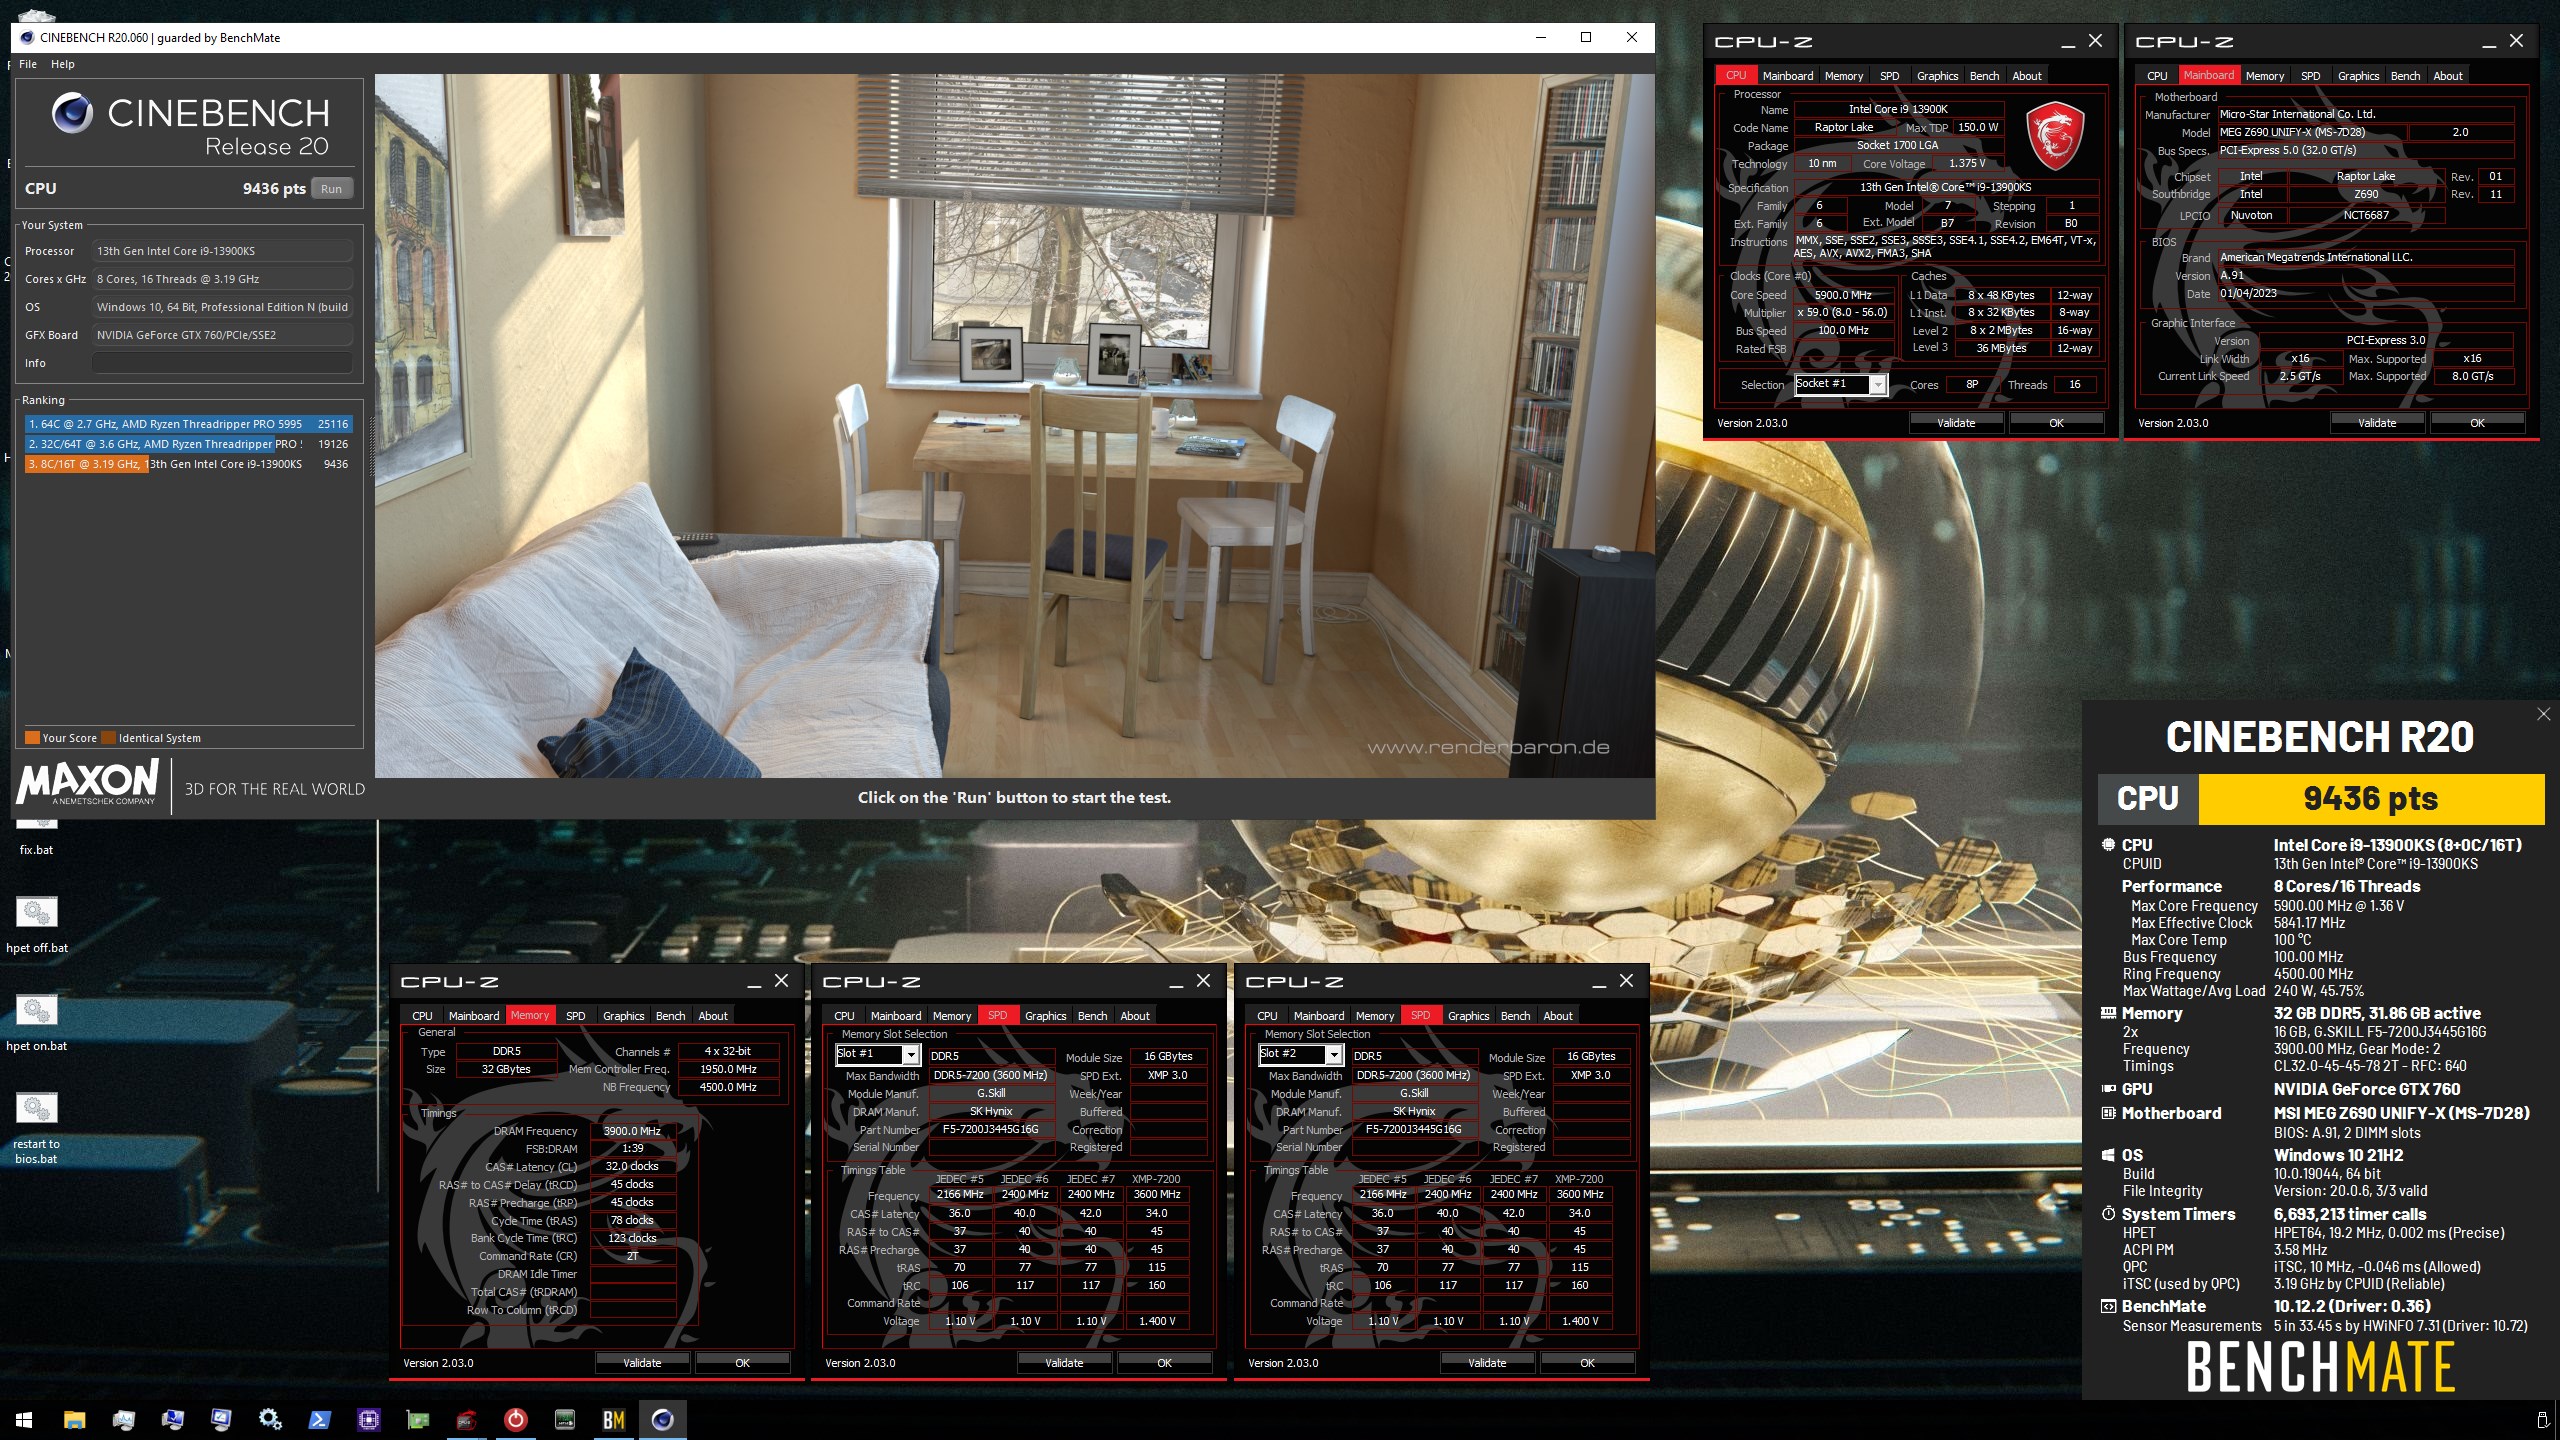Close the BenchMate Cinebench R20 result panel
This screenshot has height=1440, width=2560.
click(2543, 714)
